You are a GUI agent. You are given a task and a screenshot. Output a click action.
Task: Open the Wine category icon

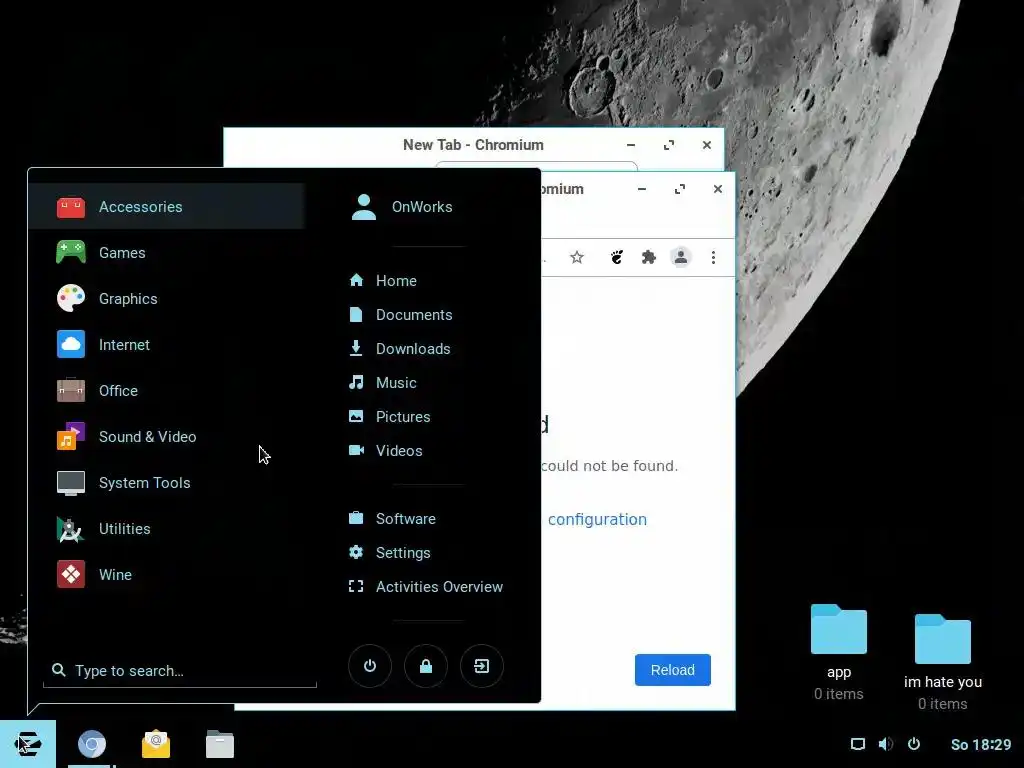point(71,575)
